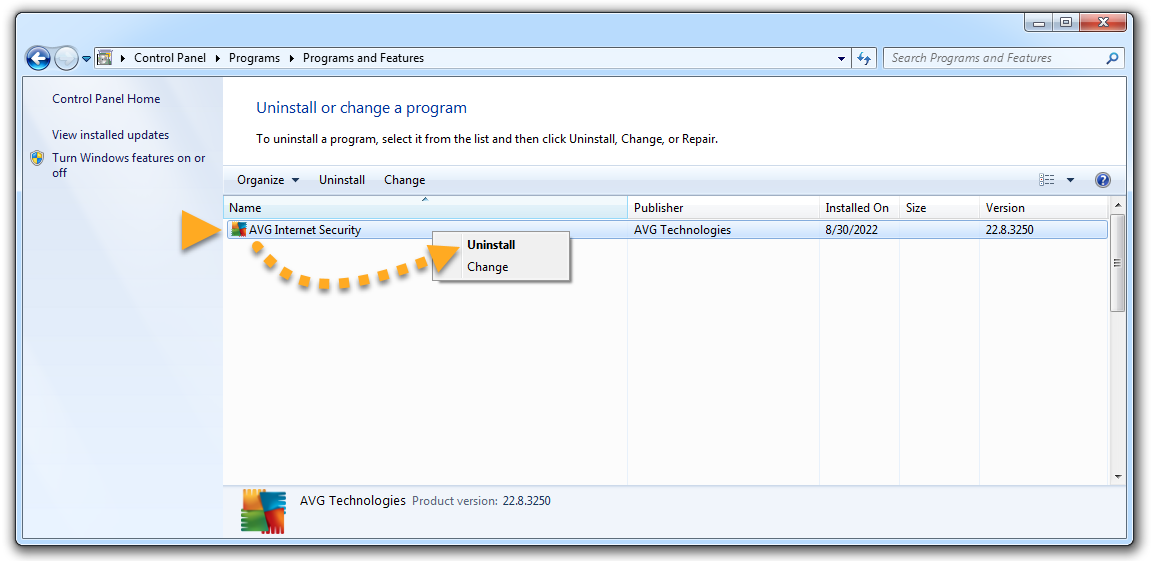
Task: Click the Search Programs and Features field
Action: click(993, 58)
